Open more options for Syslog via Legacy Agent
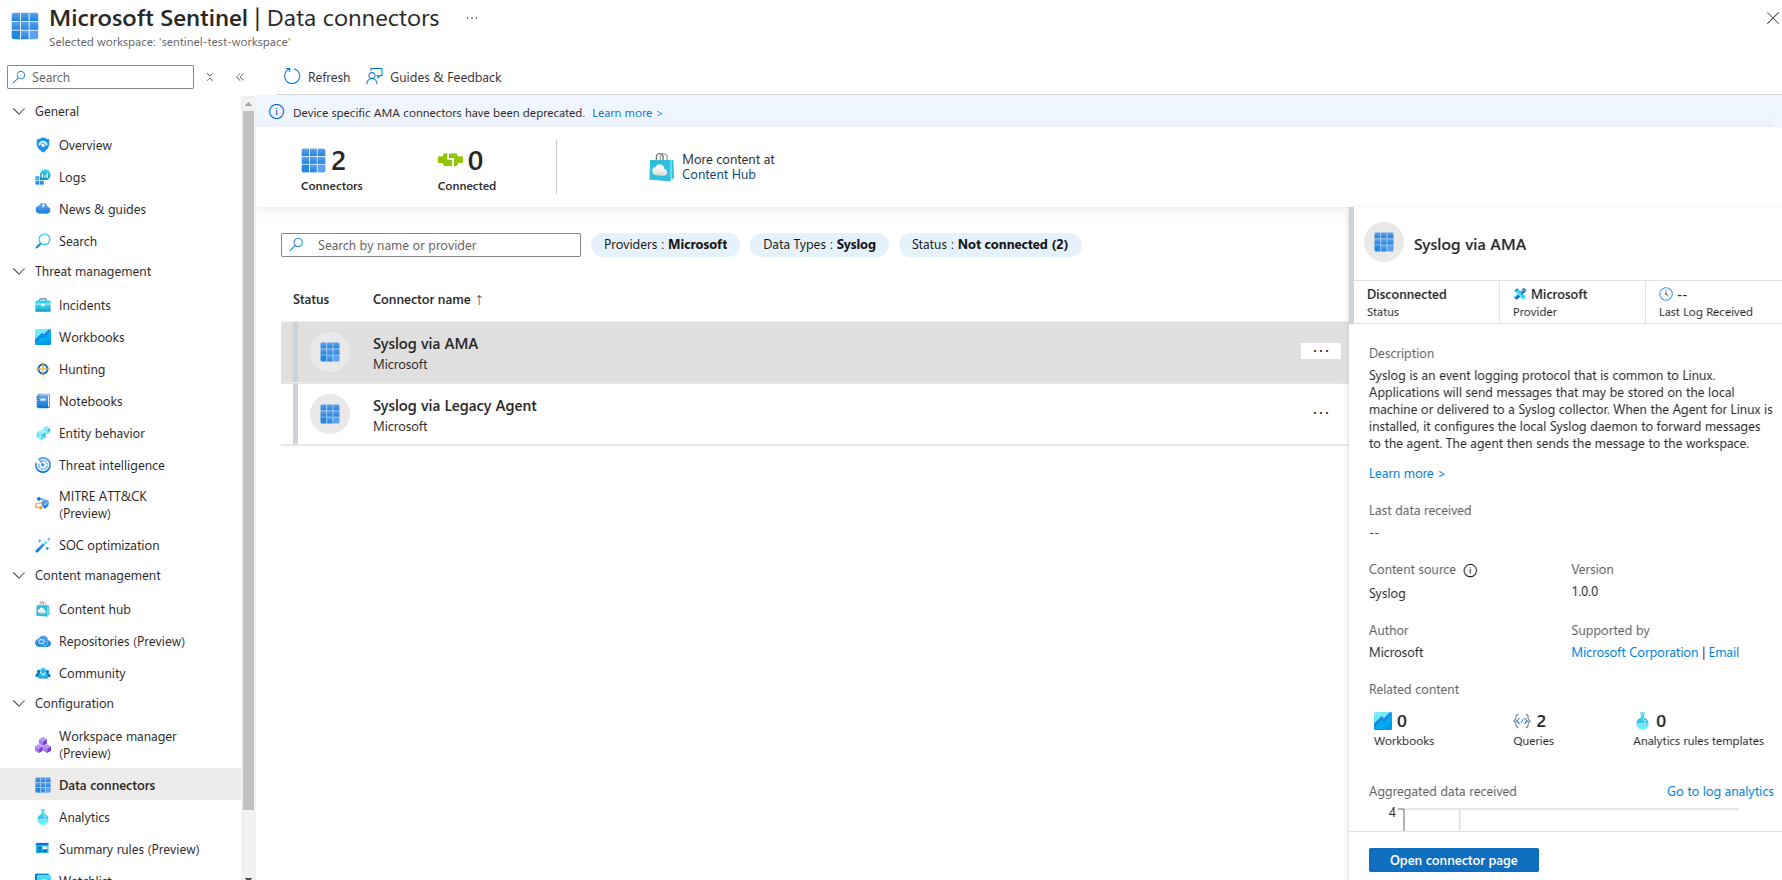Viewport: 1782px width, 880px height. (x=1321, y=413)
